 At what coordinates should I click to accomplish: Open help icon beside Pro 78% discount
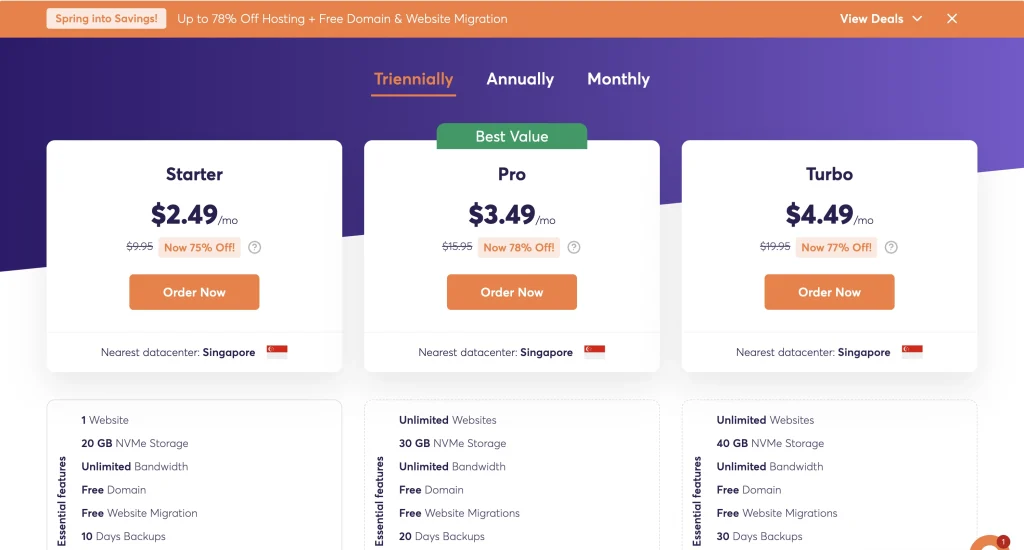(573, 248)
